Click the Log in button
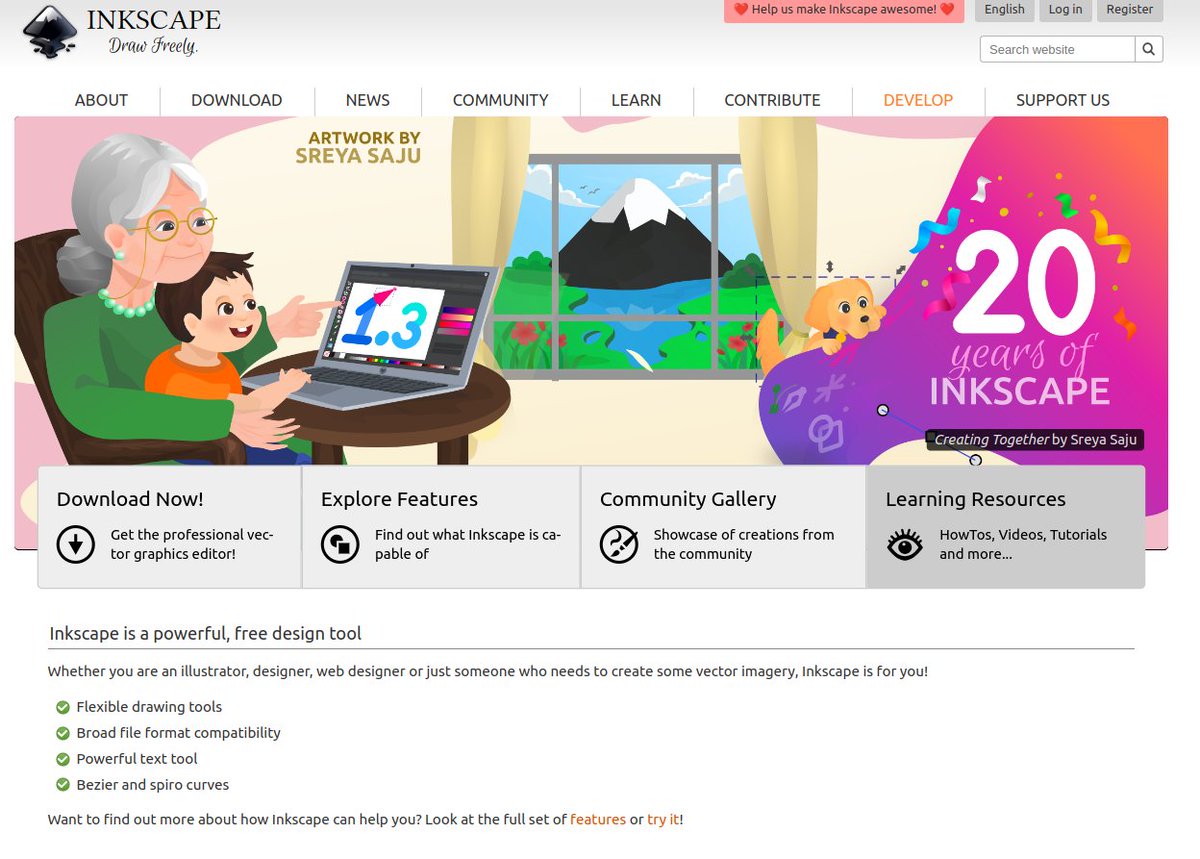The width and height of the screenshot is (1200, 859). click(1065, 10)
